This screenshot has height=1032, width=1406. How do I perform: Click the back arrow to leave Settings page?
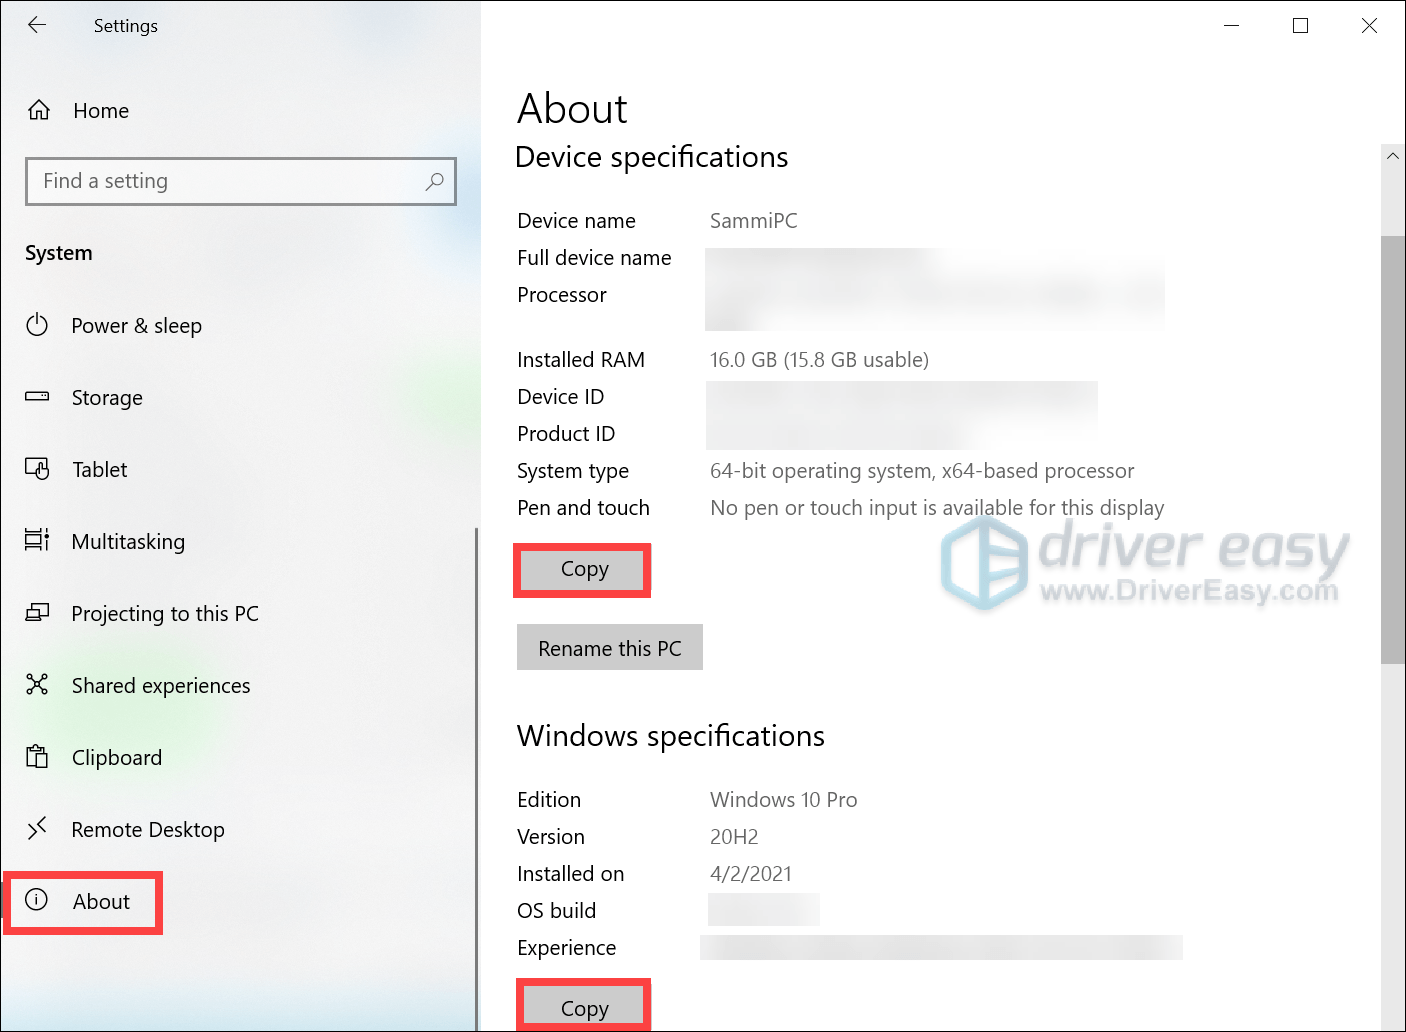[x=38, y=25]
